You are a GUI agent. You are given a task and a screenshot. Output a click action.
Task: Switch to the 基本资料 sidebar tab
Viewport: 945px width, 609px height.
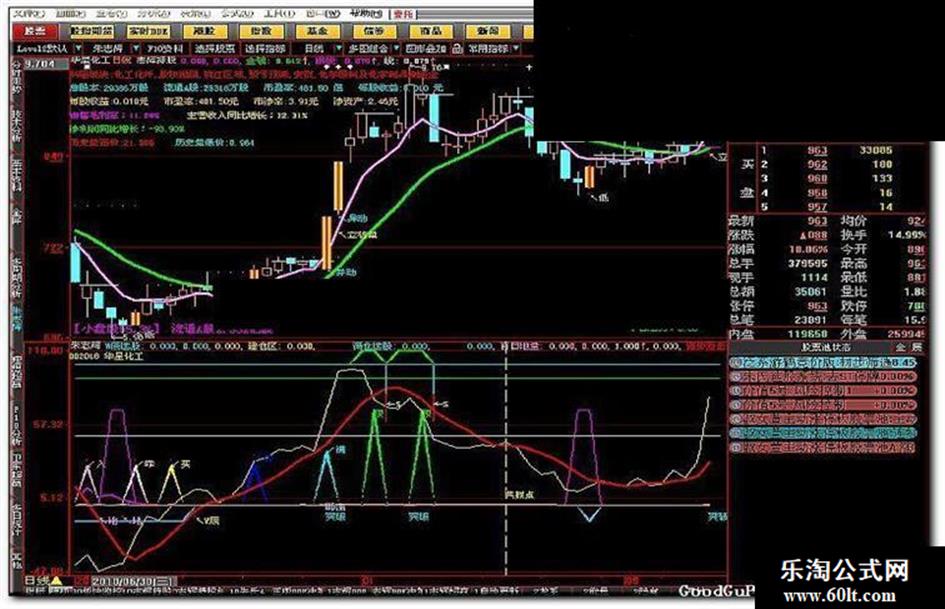click(16, 175)
